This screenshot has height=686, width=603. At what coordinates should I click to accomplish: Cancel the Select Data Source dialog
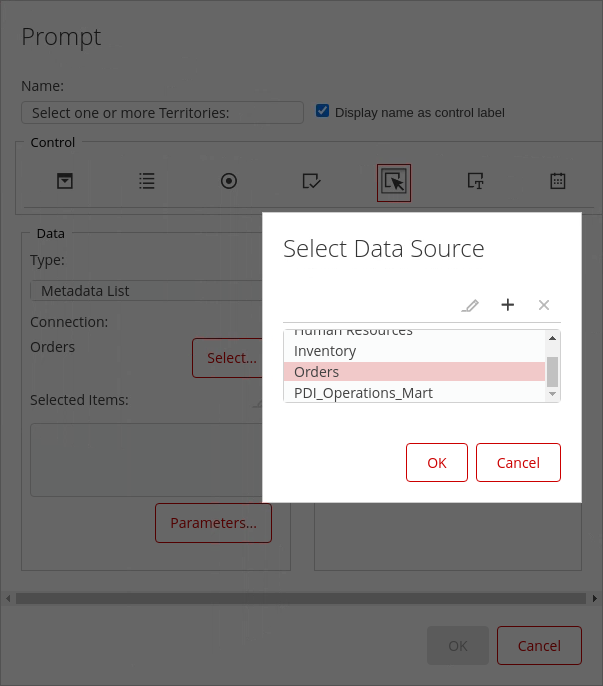(x=518, y=462)
